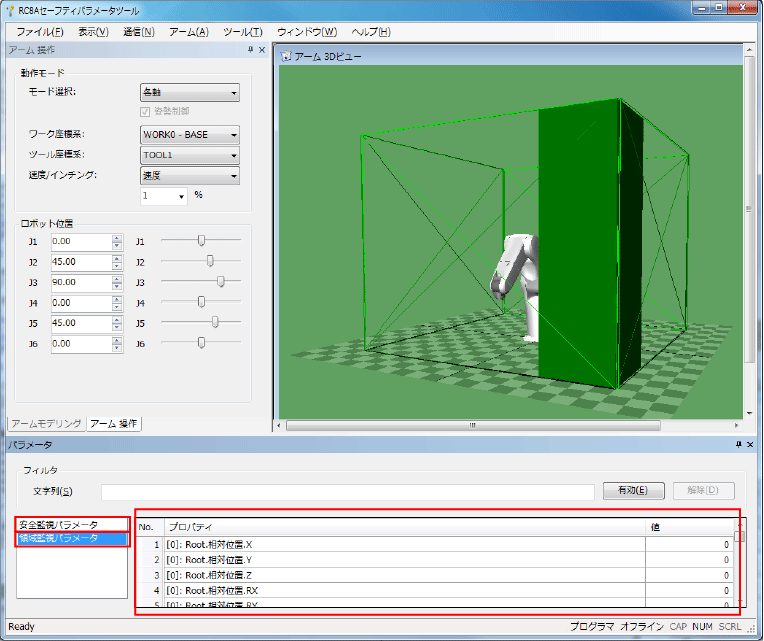Pin the アーム操作 panel with pushpin icon
764x641 pixels.
pos(249,50)
